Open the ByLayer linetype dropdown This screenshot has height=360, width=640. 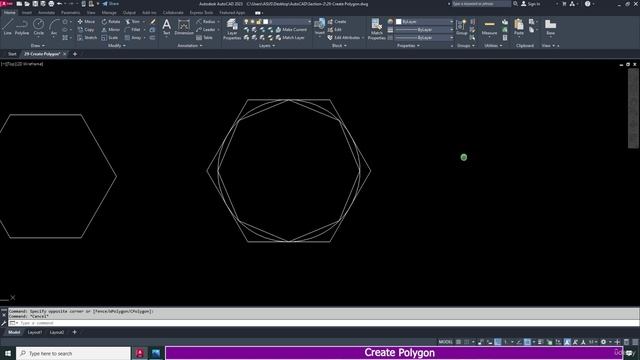coord(424,38)
